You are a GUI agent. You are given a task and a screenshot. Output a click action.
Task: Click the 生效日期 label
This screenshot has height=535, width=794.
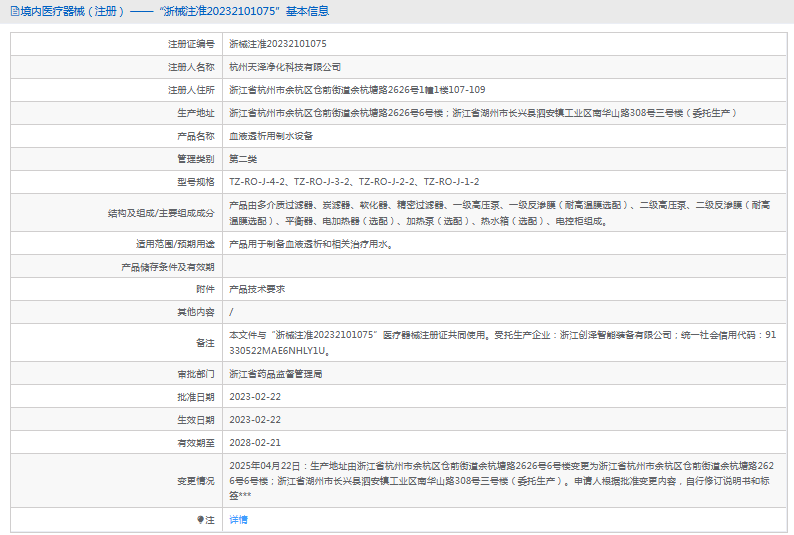[195, 420]
